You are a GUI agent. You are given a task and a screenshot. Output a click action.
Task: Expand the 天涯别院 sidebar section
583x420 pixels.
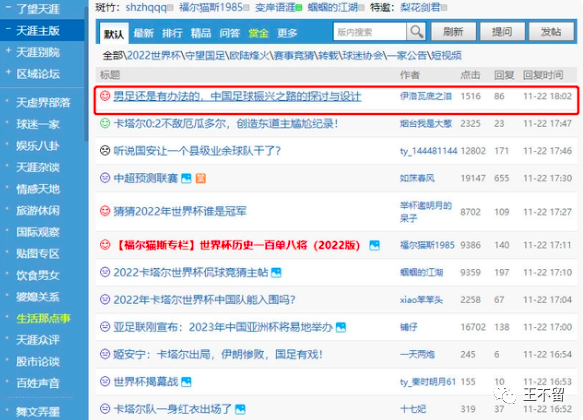pos(8,51)
